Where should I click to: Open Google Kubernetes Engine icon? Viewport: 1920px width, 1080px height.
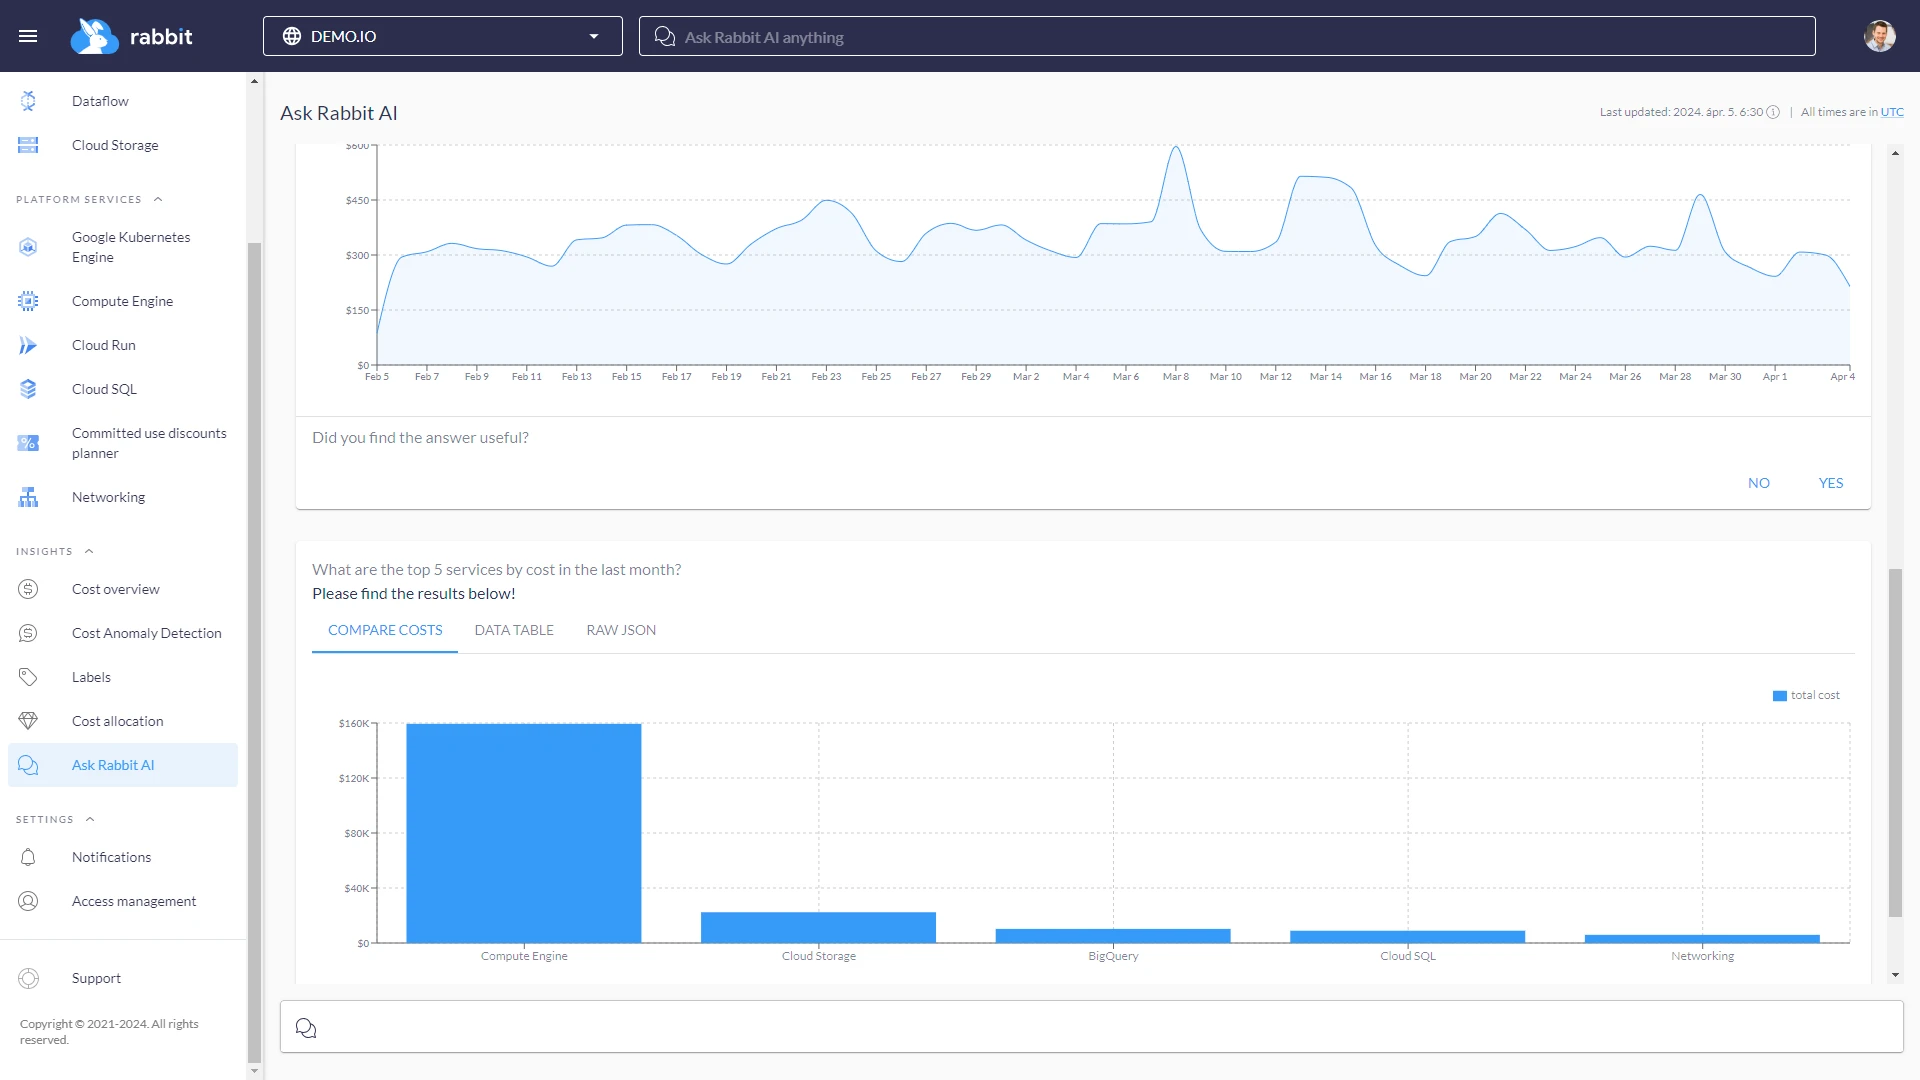(28, 247)
